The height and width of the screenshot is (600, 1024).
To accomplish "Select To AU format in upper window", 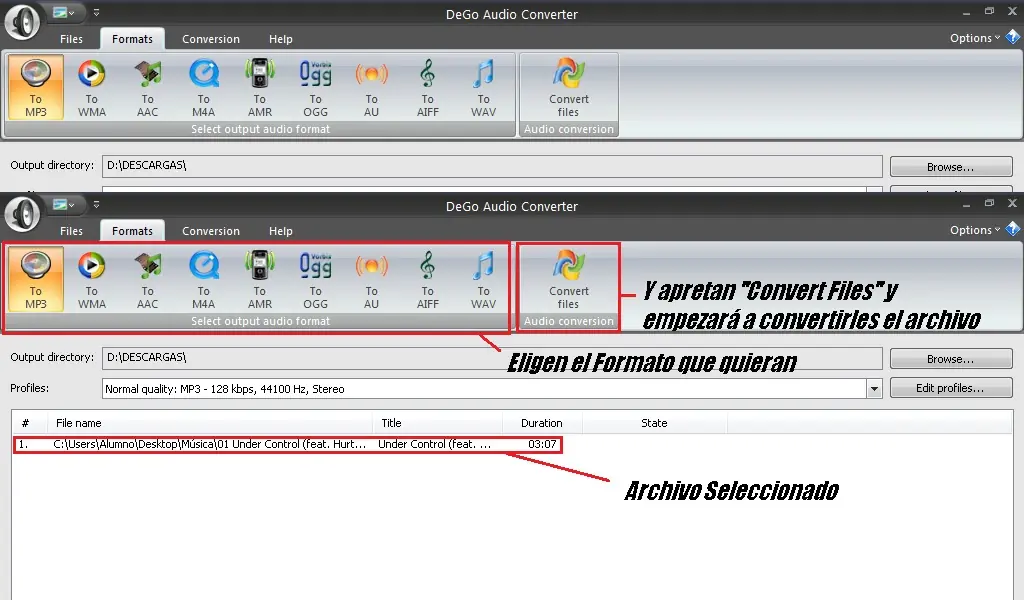I will (x=372, y=87).
